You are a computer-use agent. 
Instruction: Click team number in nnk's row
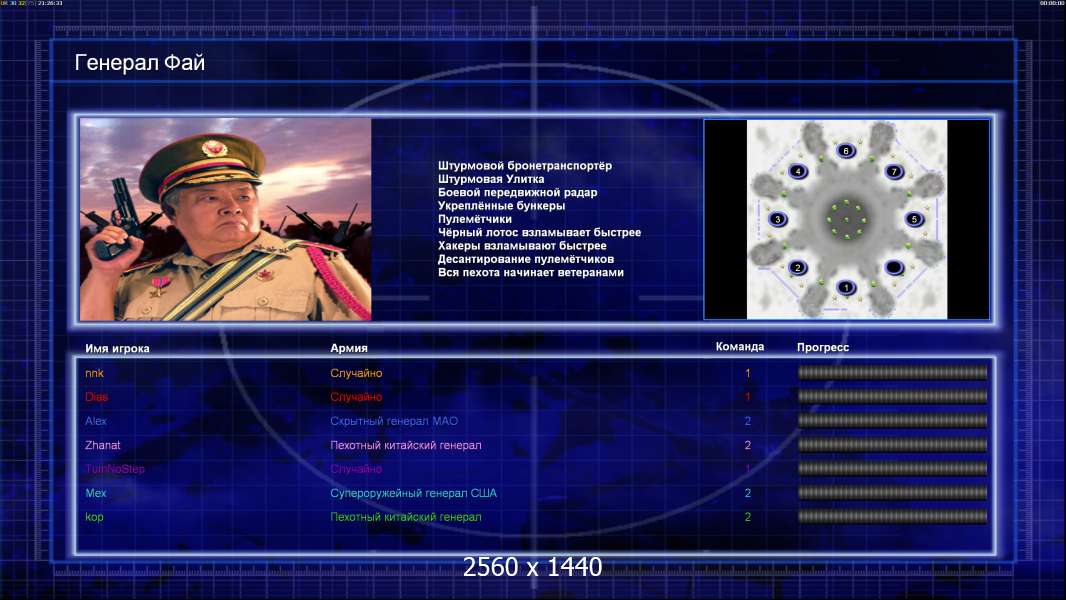click(747, 373)
